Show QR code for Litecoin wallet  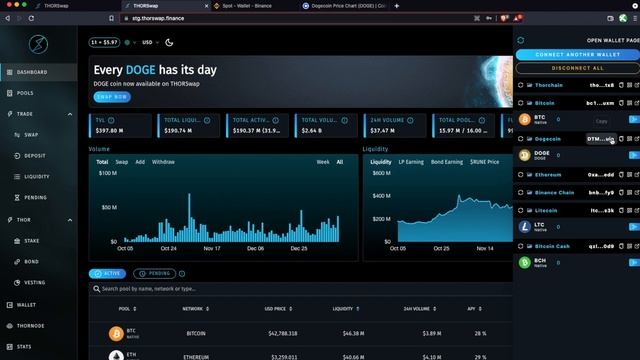click(x=629, y=211)
